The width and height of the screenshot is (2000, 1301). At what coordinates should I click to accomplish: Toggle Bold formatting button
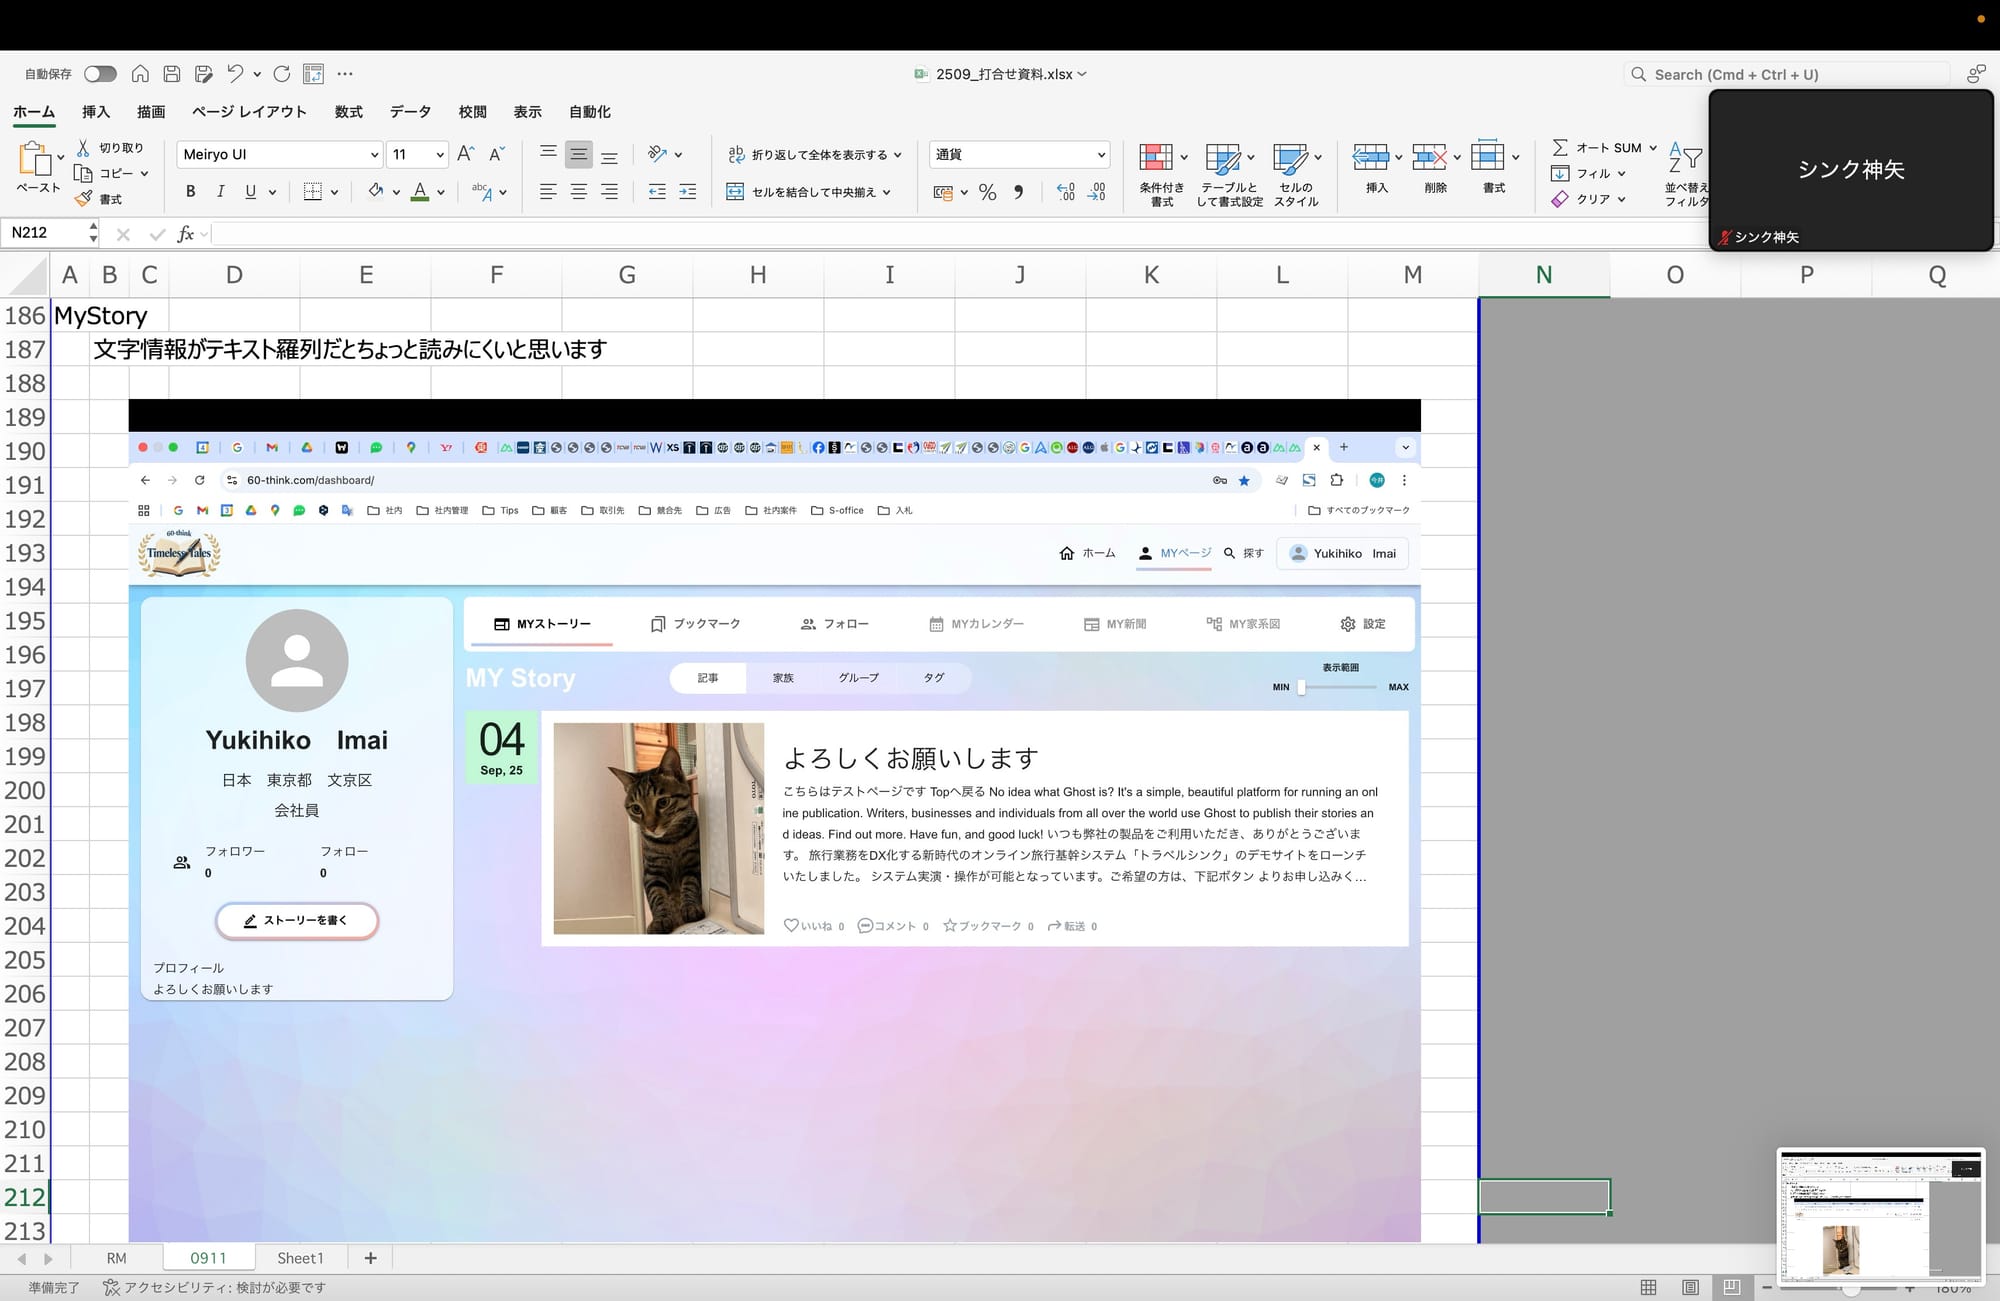click(190, 192)
